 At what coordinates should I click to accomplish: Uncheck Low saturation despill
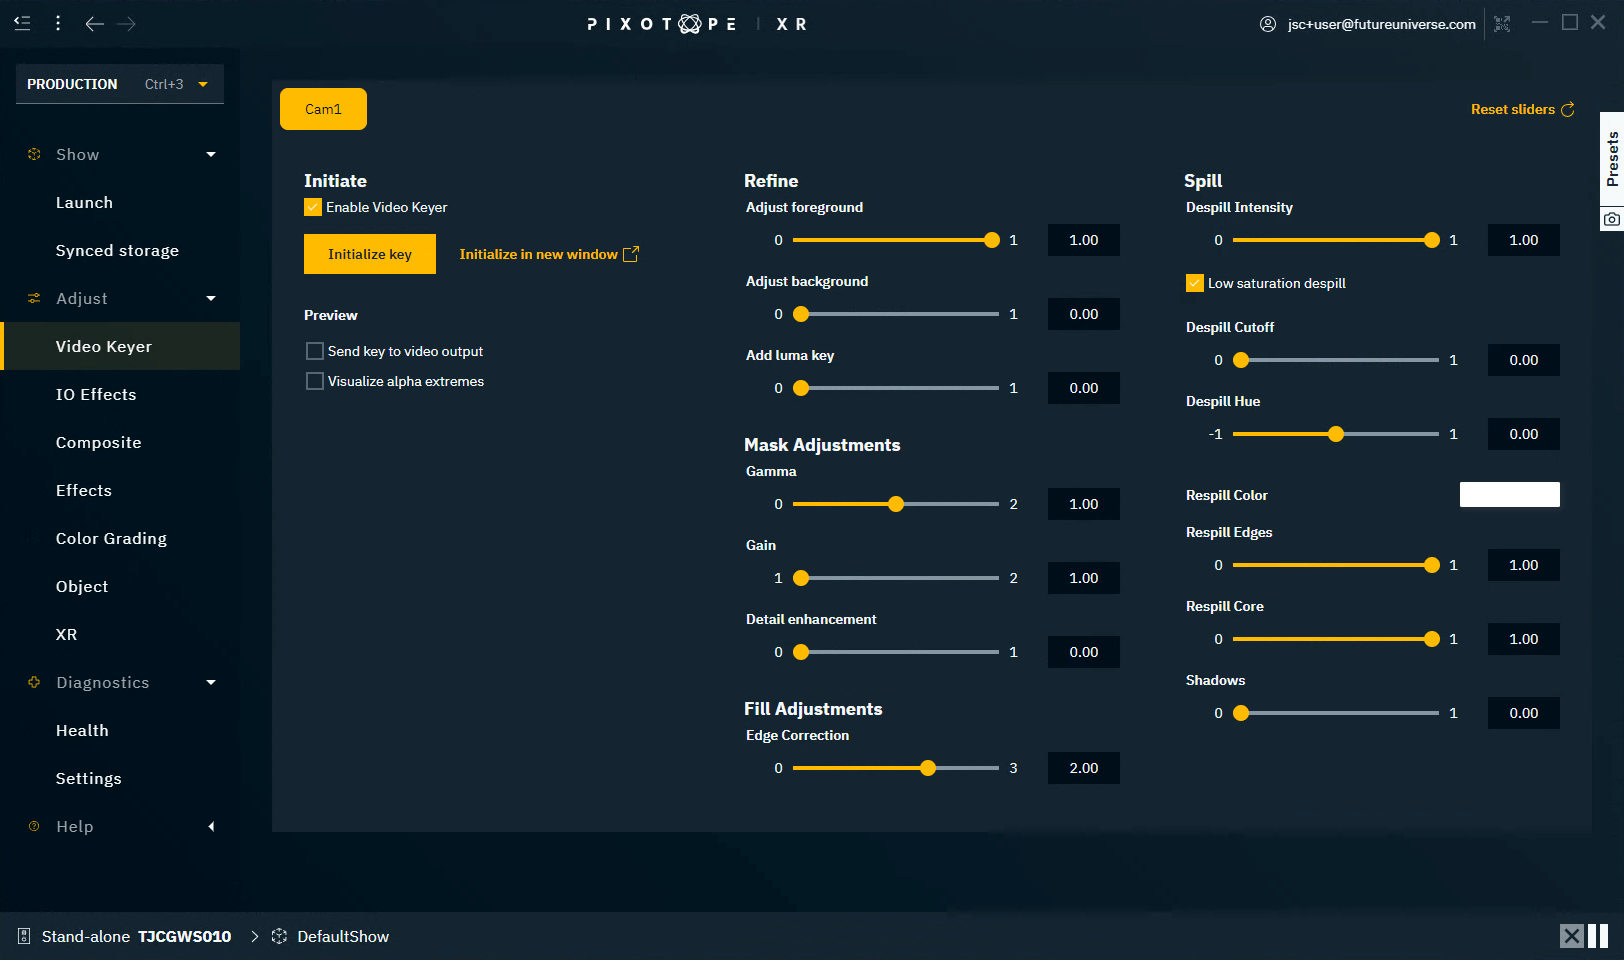click(x=1194, y=283)
